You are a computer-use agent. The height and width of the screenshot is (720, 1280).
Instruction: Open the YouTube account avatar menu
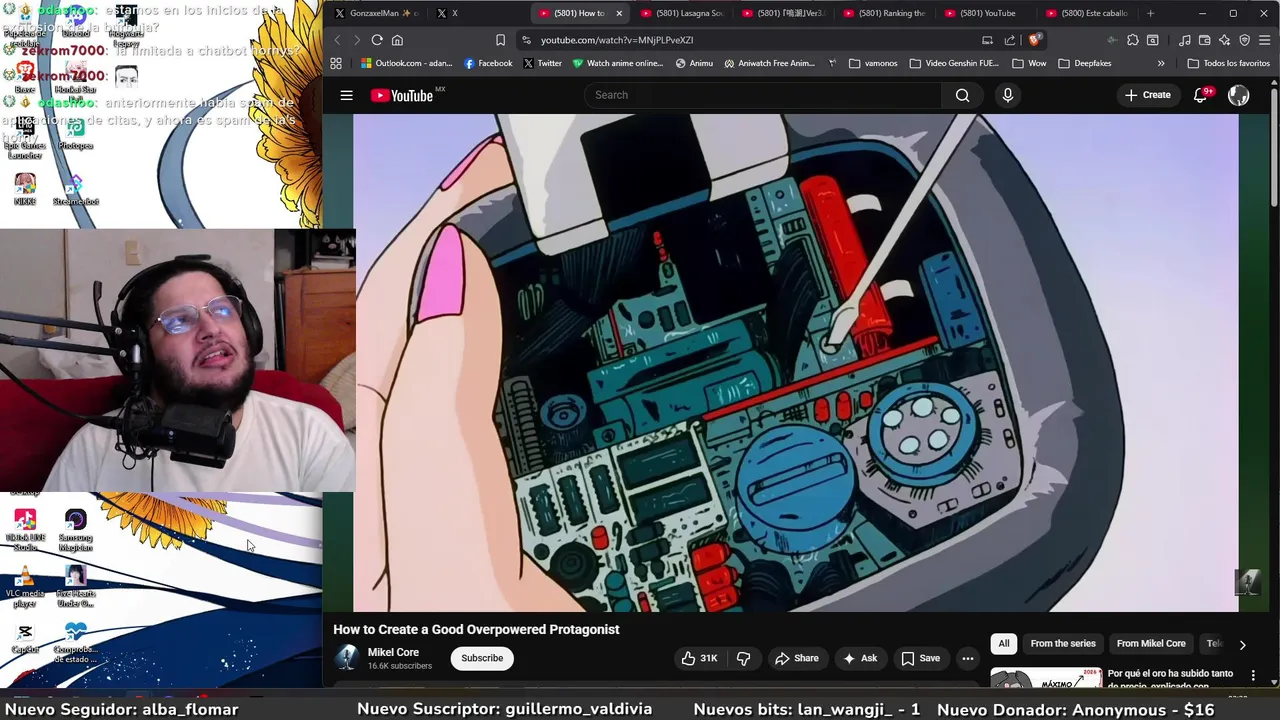point(1238,95)
